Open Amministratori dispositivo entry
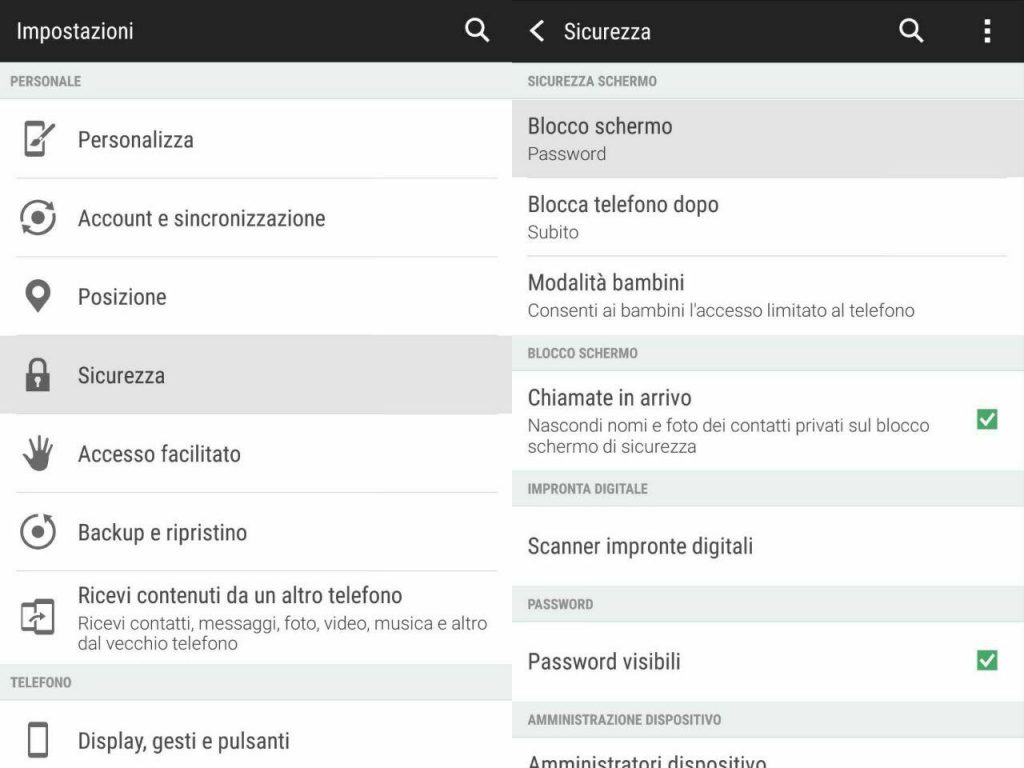1024x768 pixels. click(768, 754)
